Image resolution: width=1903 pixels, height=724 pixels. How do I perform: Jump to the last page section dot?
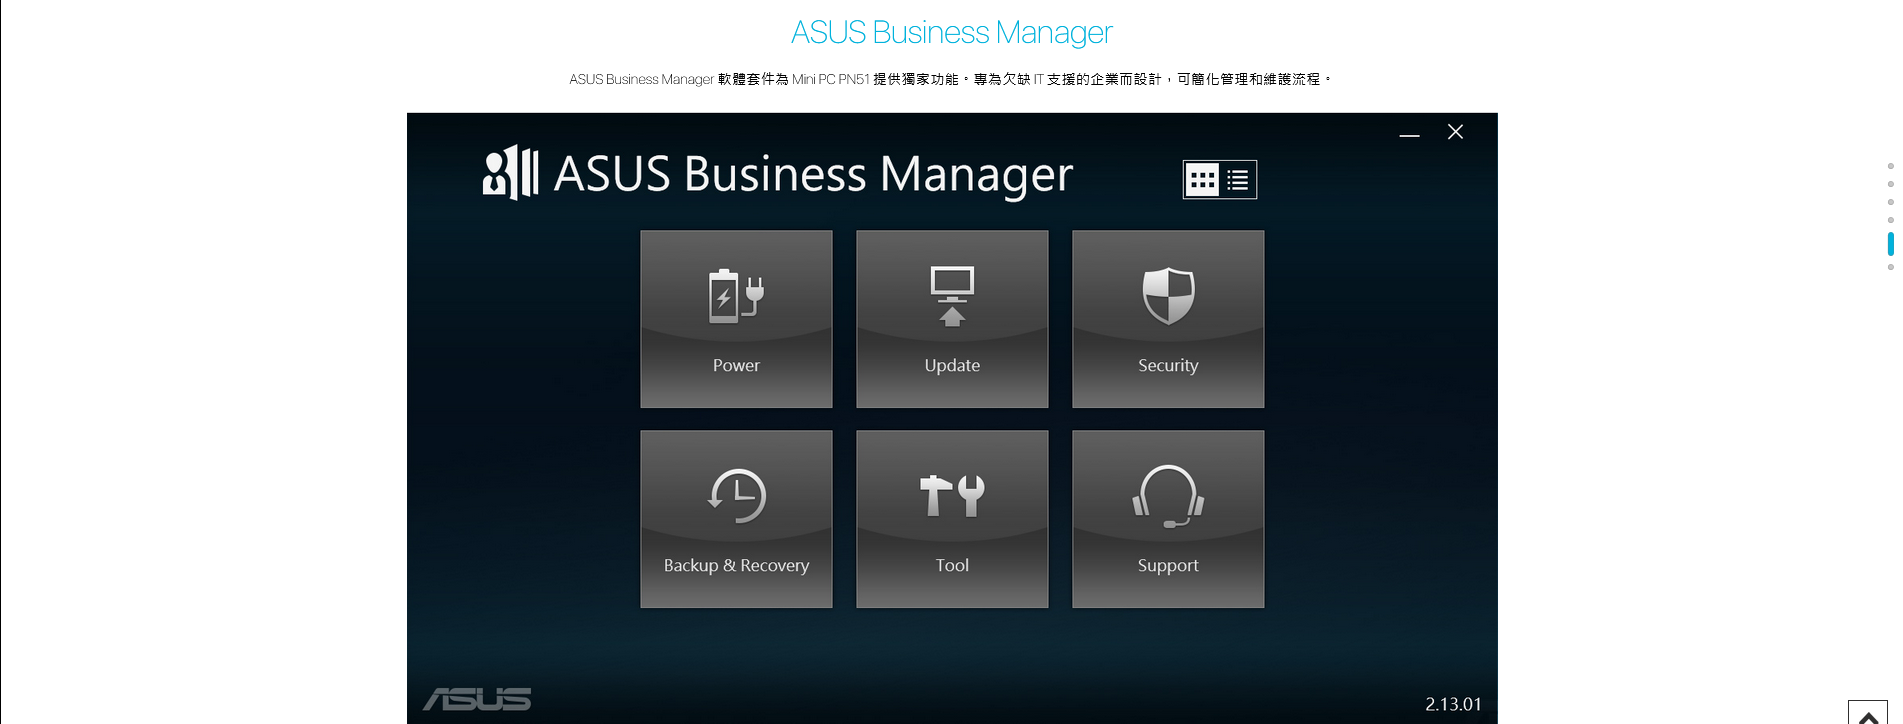(x=1890, y=267)
